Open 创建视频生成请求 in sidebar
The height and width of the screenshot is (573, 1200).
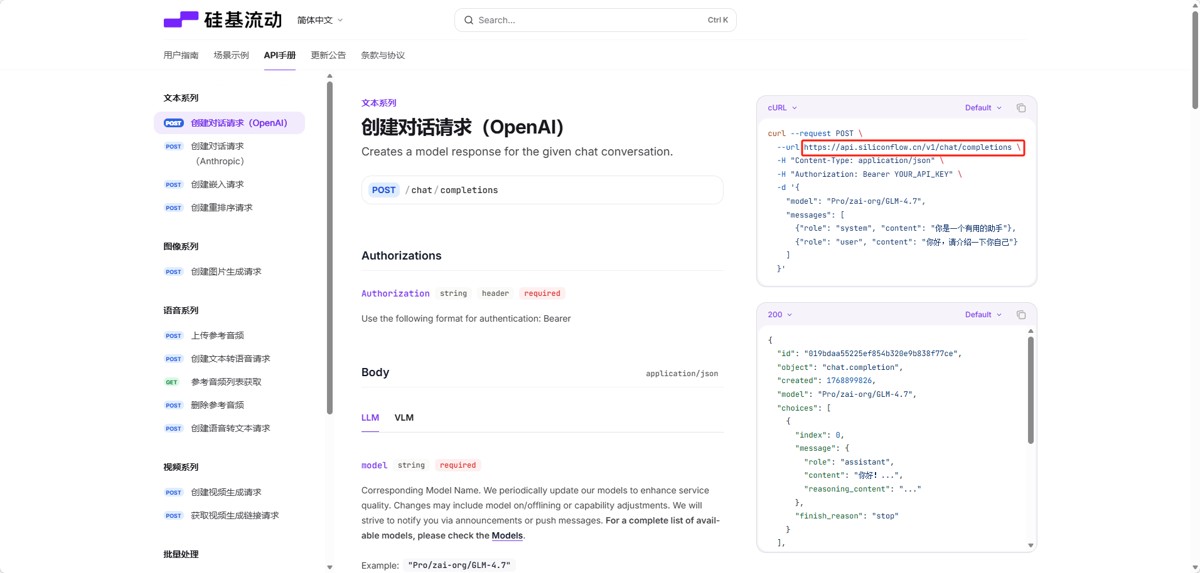[x=229, y=492]
